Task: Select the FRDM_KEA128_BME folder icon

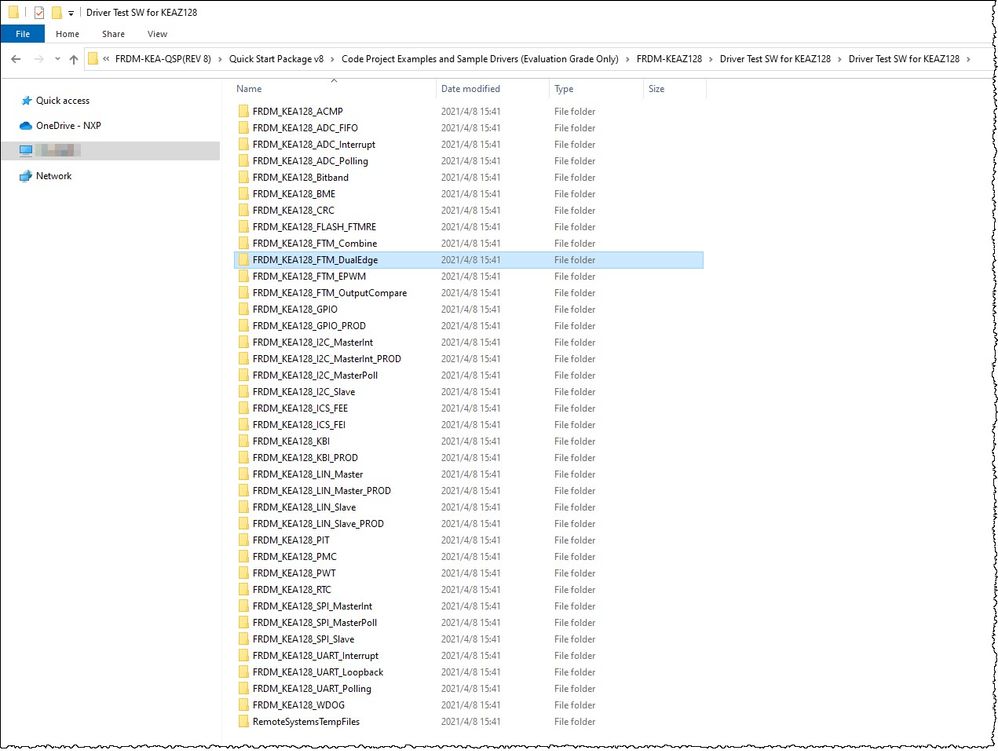Action: pos(244,194)
